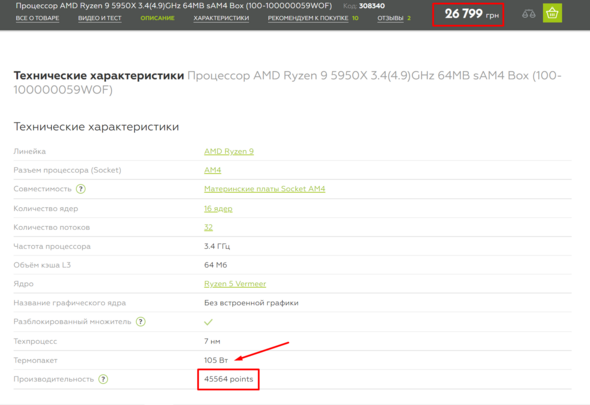The image size is (590, 405).
Task: Open help icon next to Совместимость
Action: click(81, 189)
